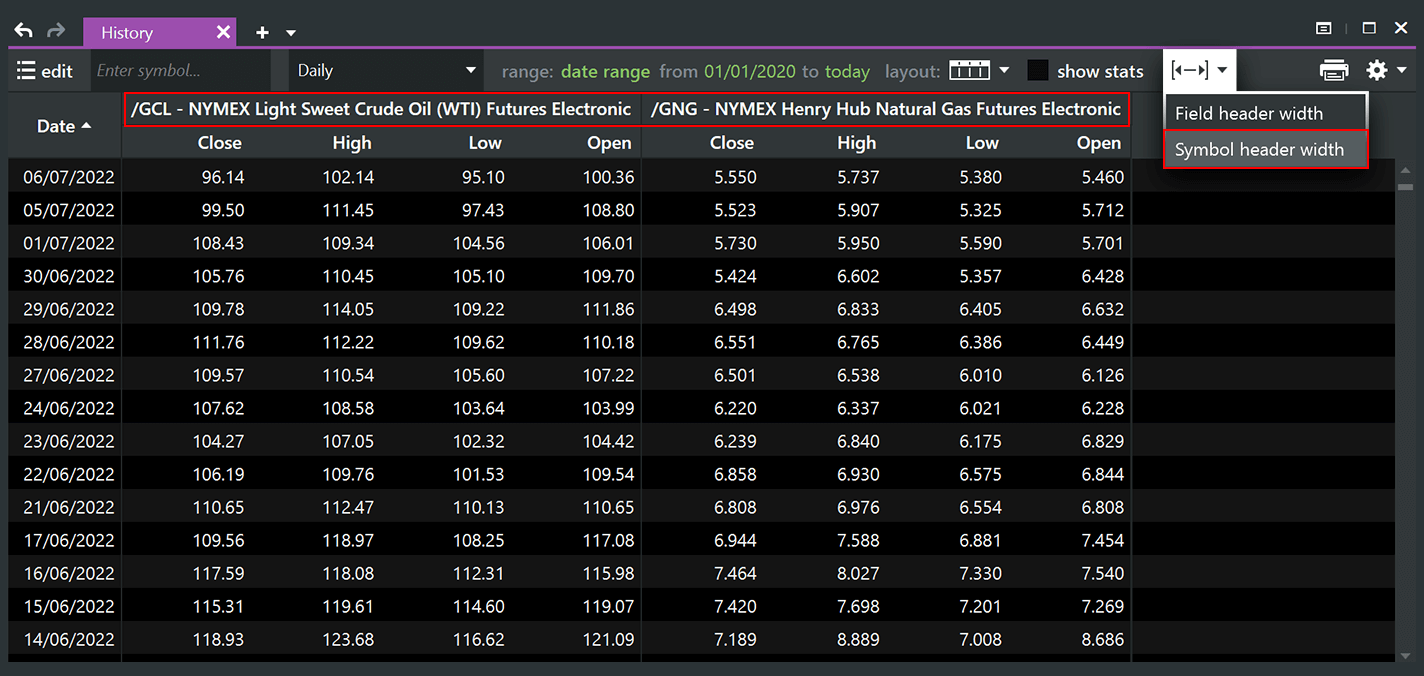Screen dimensions: 1424x676
Task: Select the 30/06/2022 date cell
Action: click(x=69, y=276)
